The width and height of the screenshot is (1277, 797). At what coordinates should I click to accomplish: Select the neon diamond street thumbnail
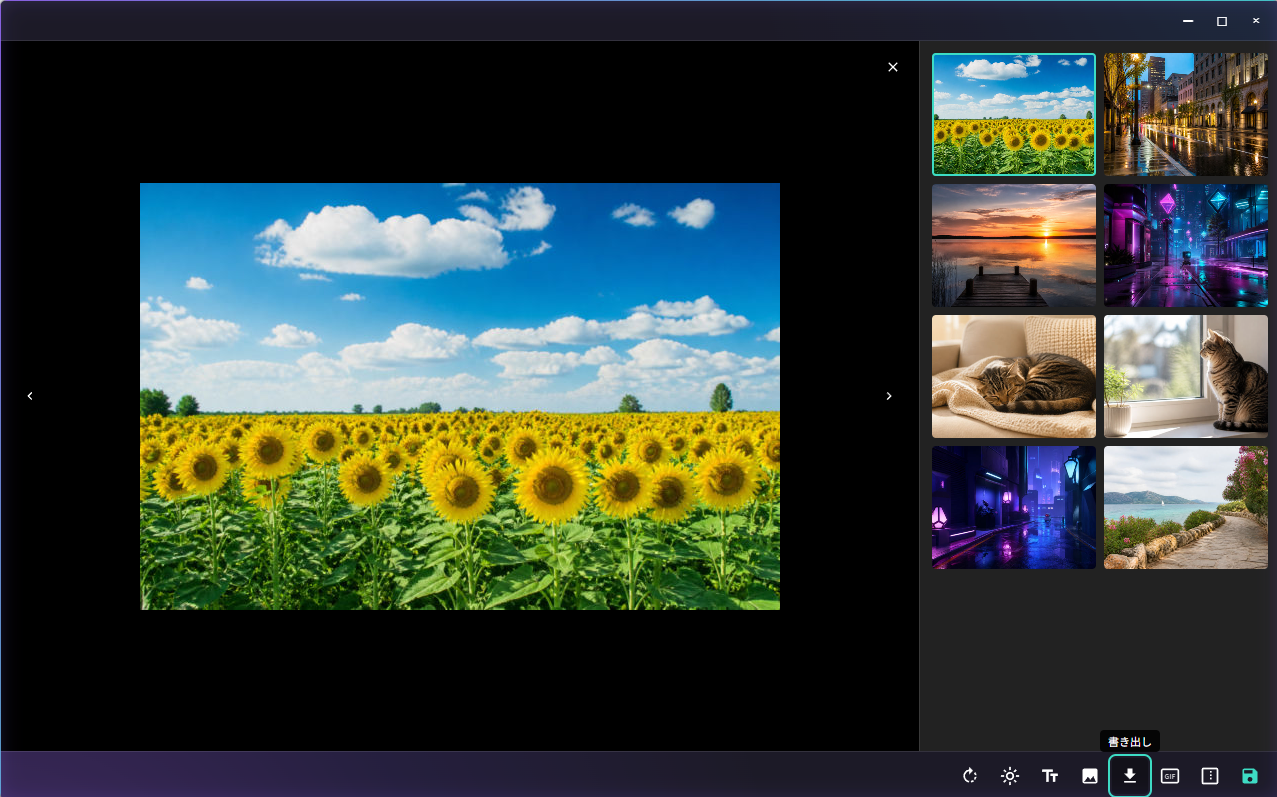[1186, 245]
